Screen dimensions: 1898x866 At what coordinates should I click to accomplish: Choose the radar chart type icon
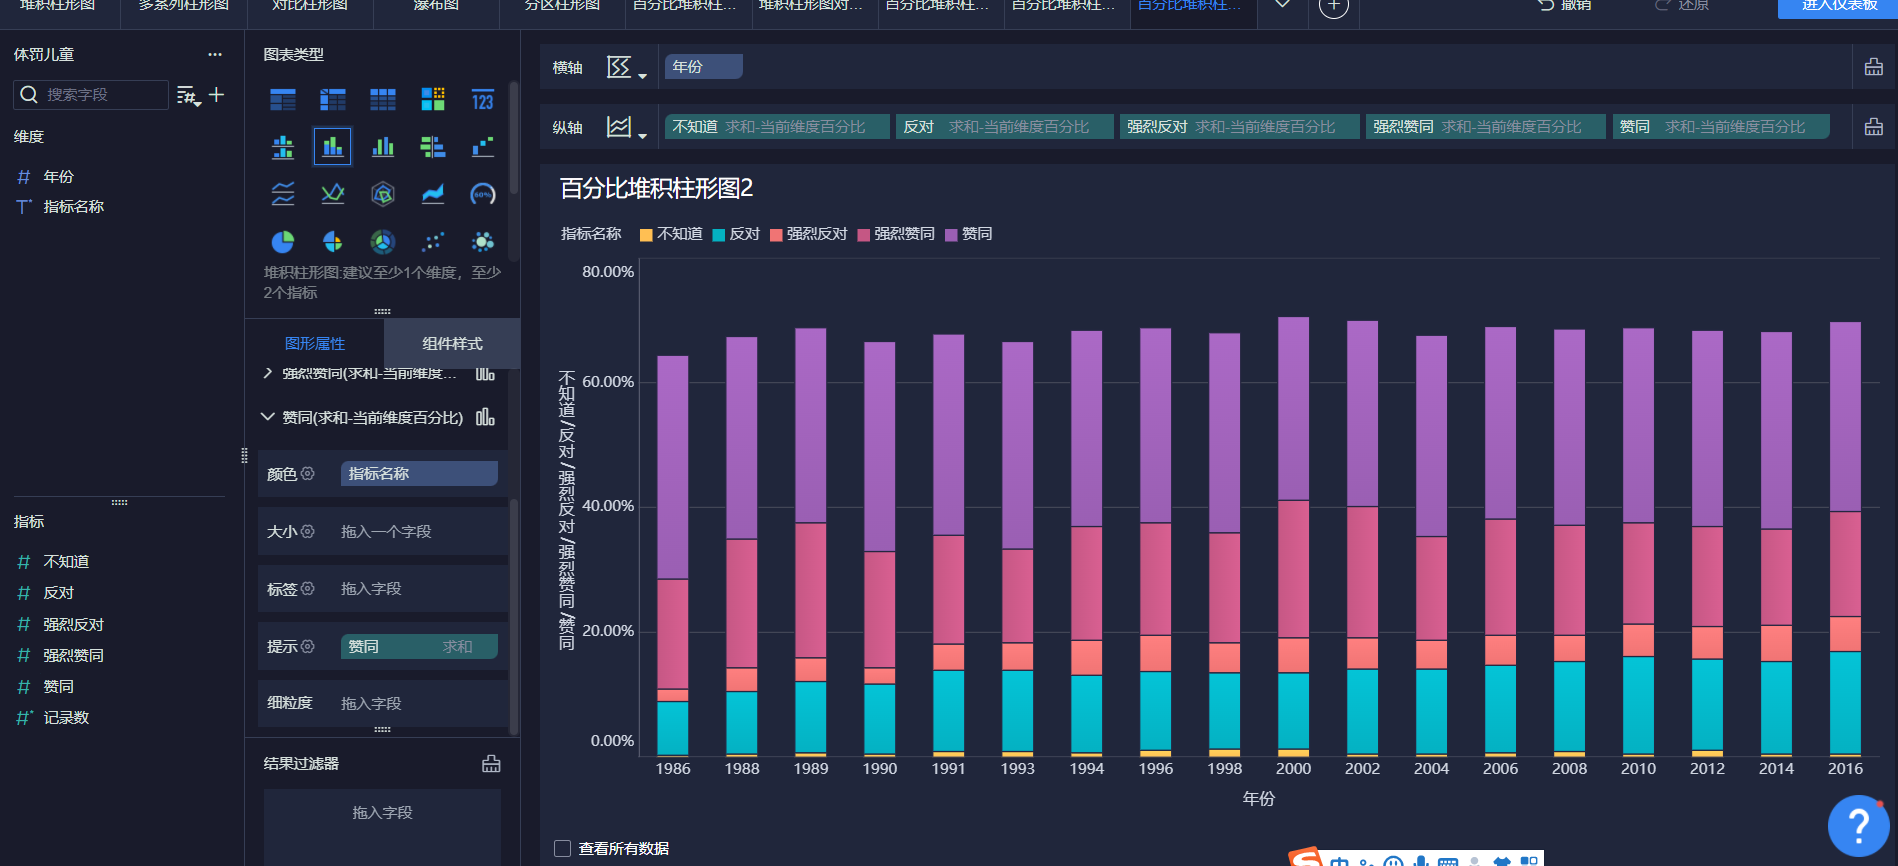tap(383, 194)
